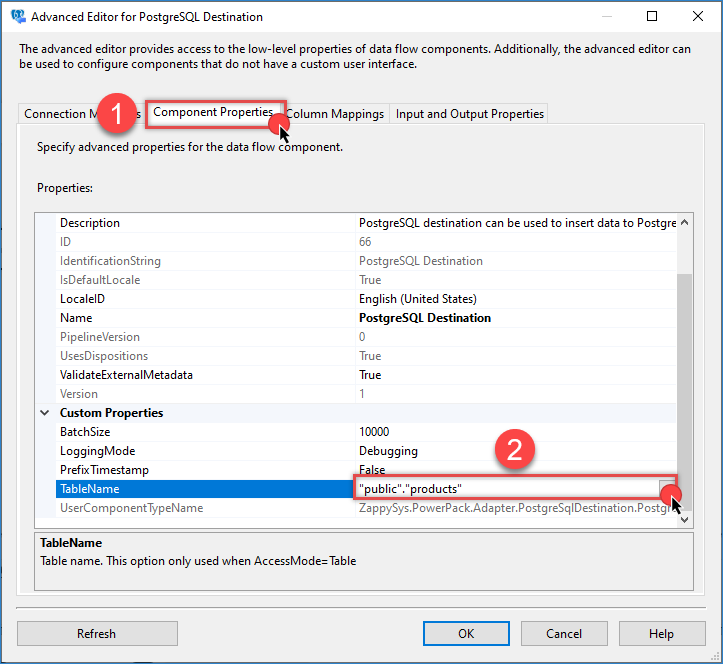Select the Name property row

(76, 318)
